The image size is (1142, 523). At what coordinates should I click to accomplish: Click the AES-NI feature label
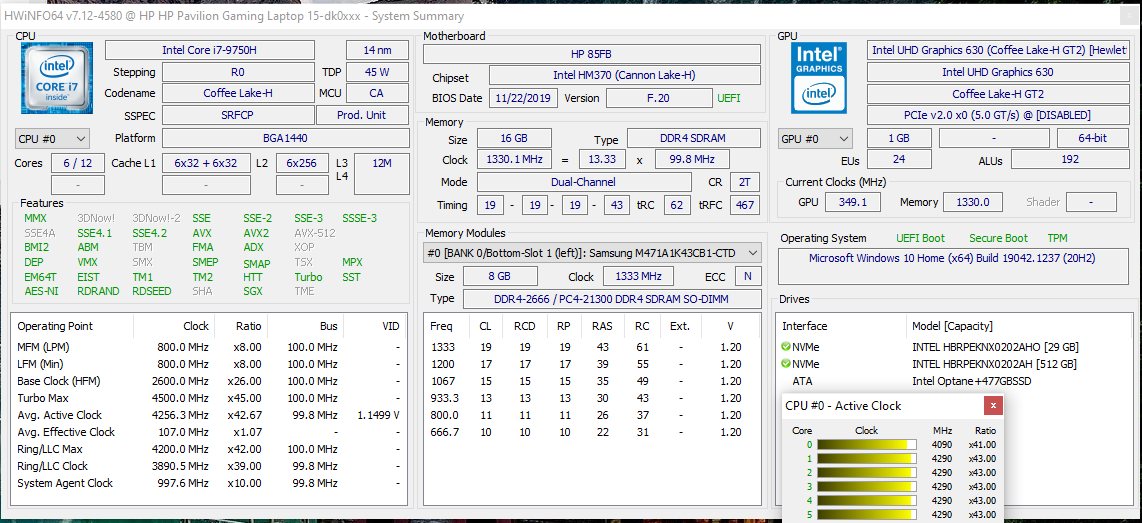[41, 291]
